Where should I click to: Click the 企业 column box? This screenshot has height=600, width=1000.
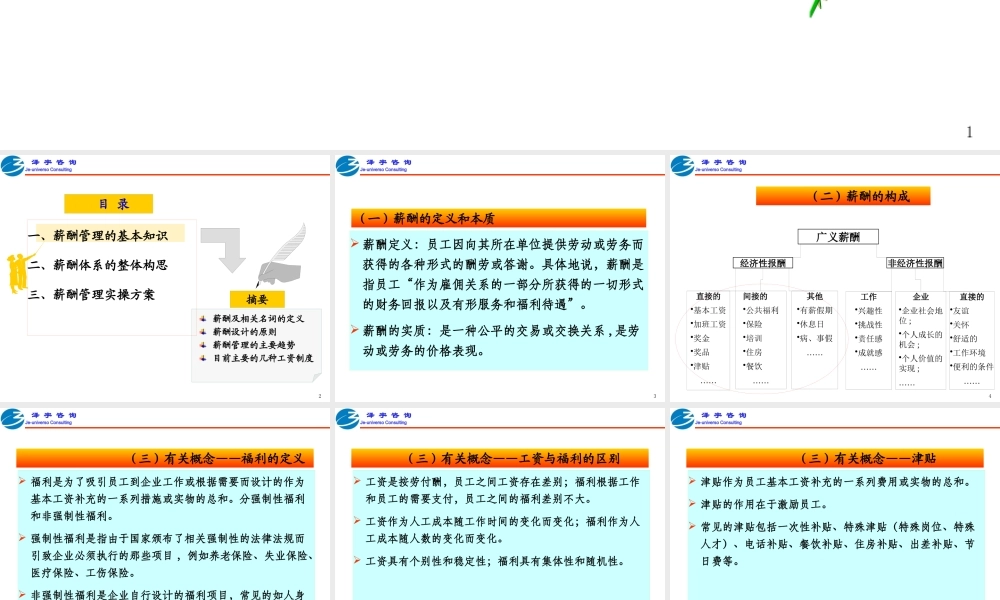[920, 340]
